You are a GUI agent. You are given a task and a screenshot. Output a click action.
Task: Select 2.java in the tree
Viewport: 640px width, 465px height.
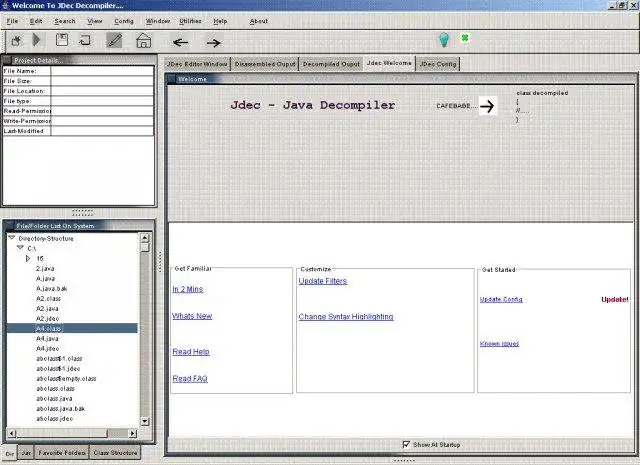pyautogui.click(x=45, y=268)
